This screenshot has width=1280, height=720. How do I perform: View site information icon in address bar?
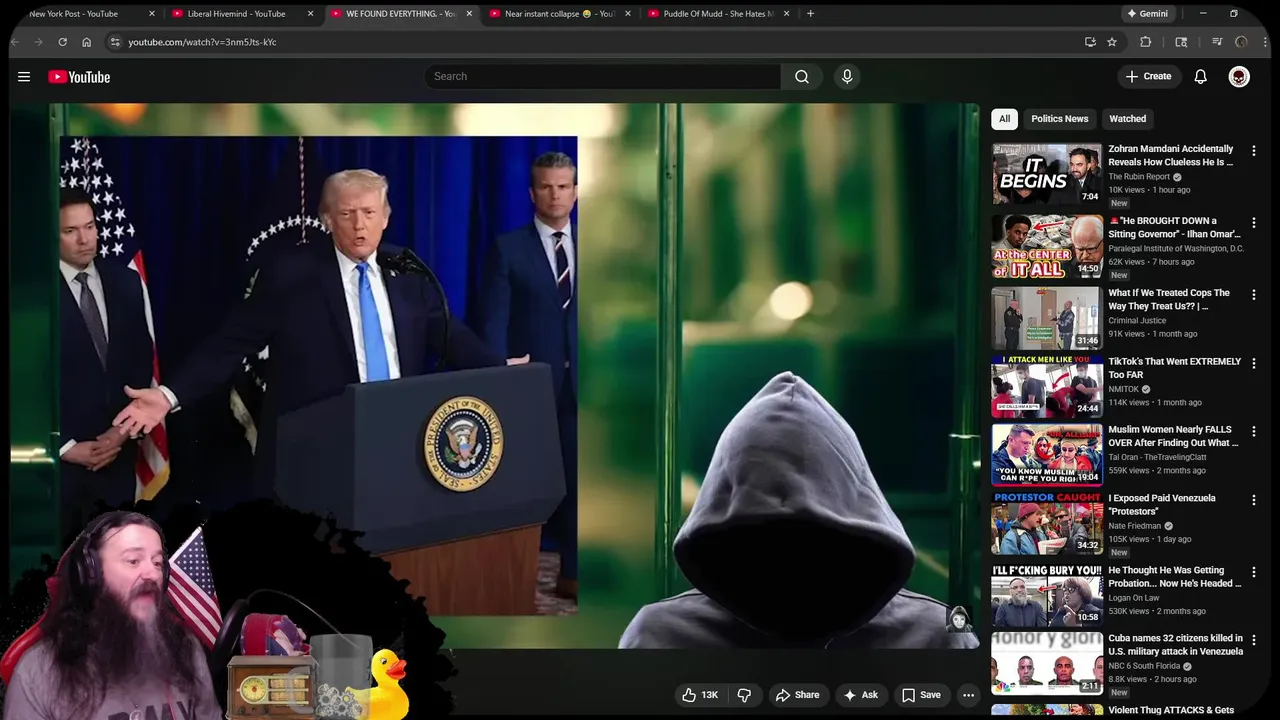point(115,42)
